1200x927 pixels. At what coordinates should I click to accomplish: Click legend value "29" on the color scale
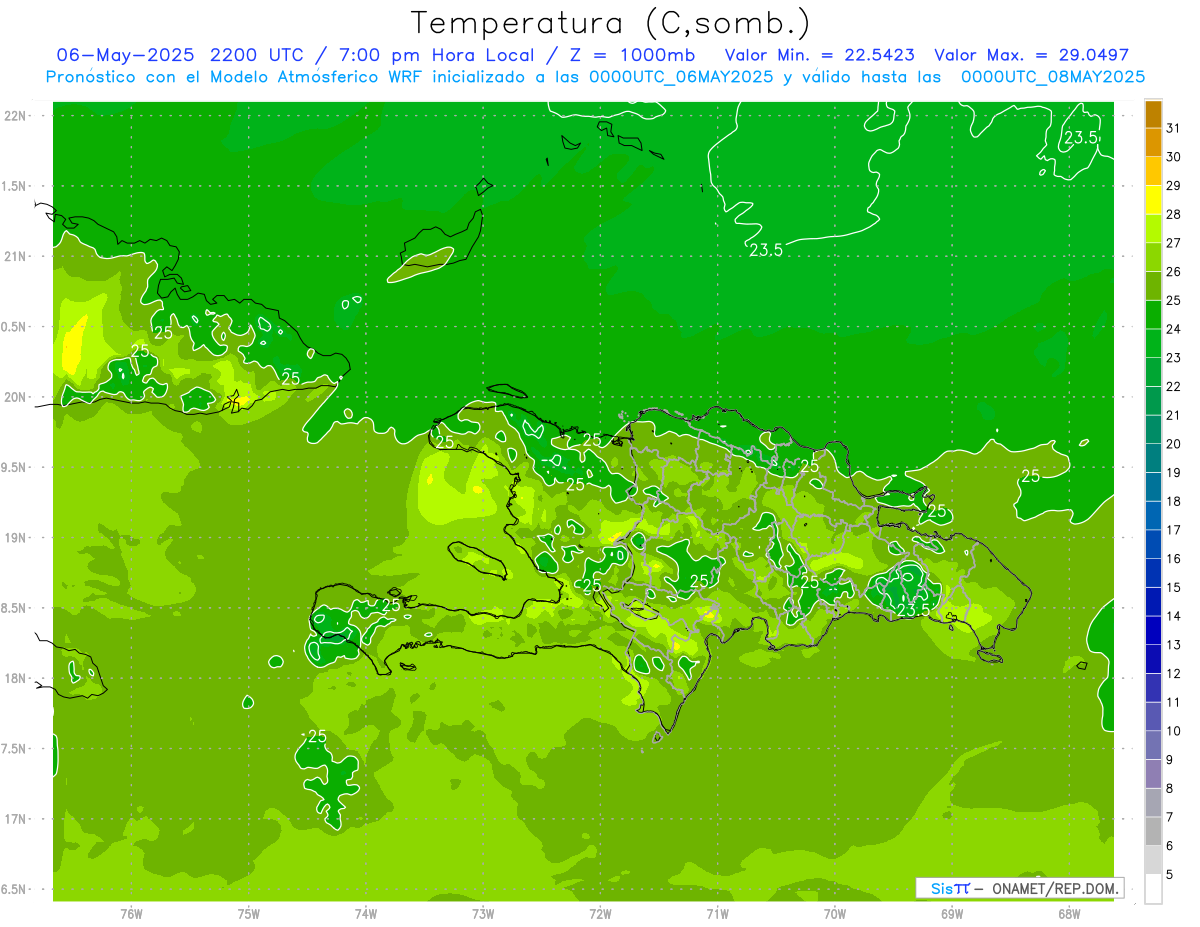click(1173, 186)
